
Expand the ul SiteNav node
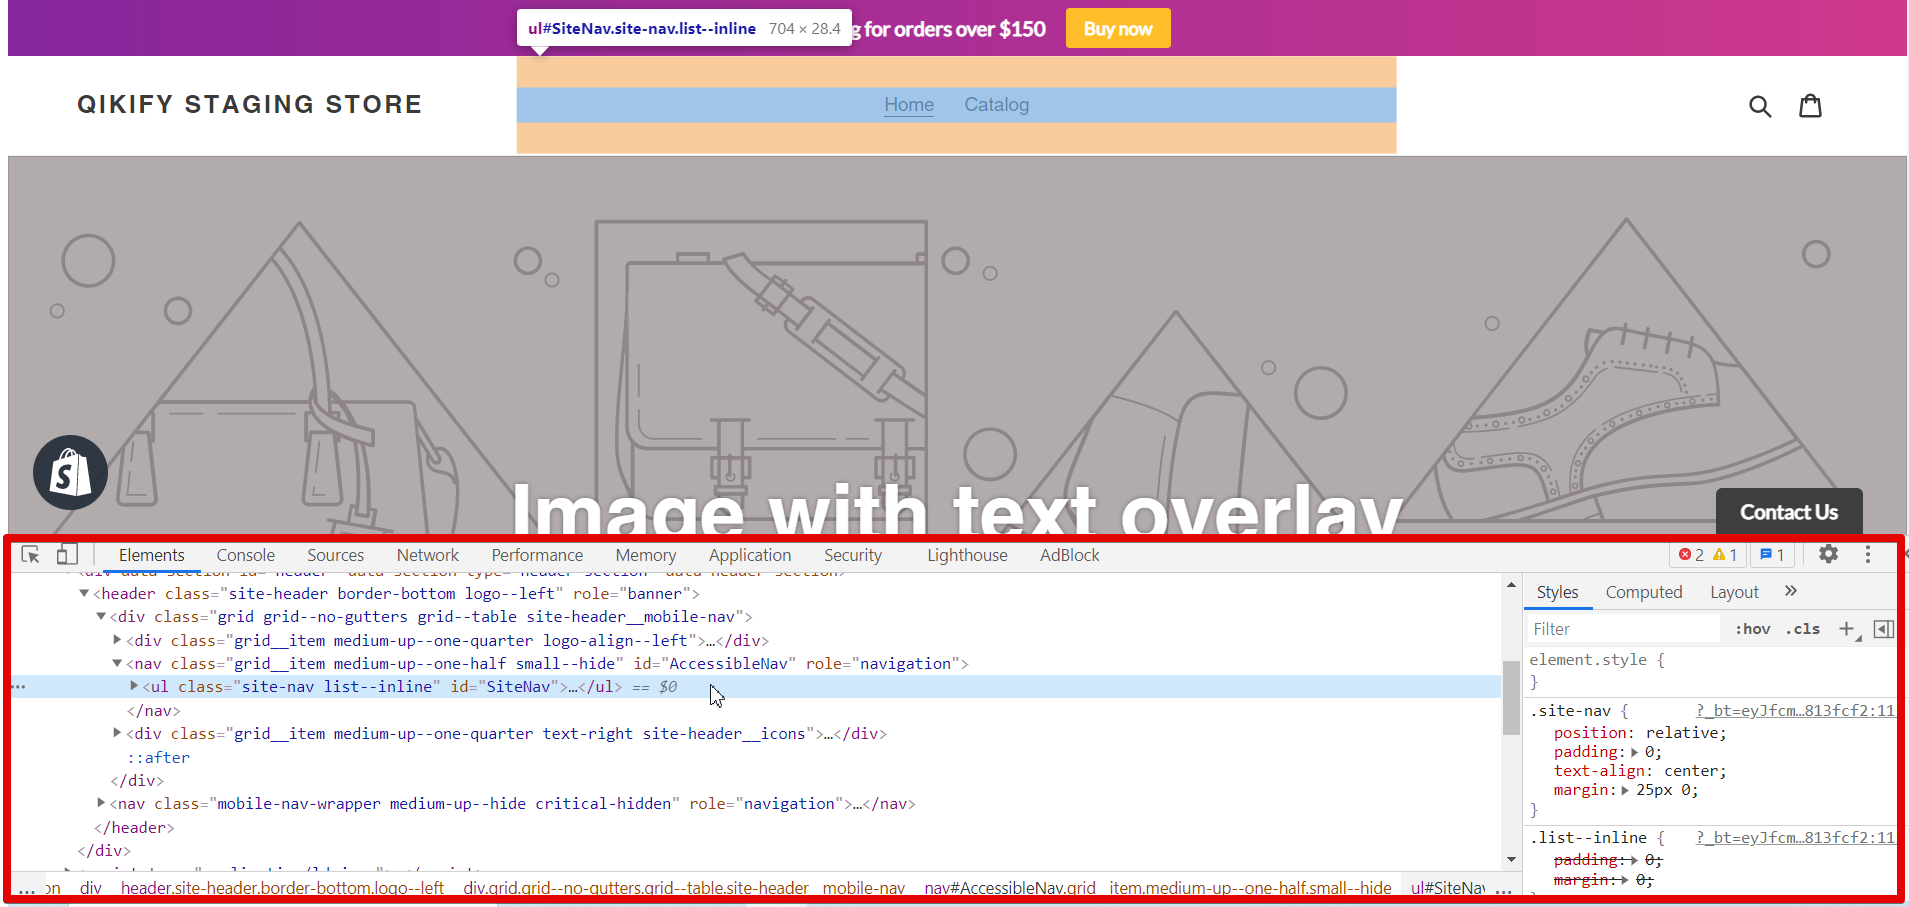tap(134, 686)
